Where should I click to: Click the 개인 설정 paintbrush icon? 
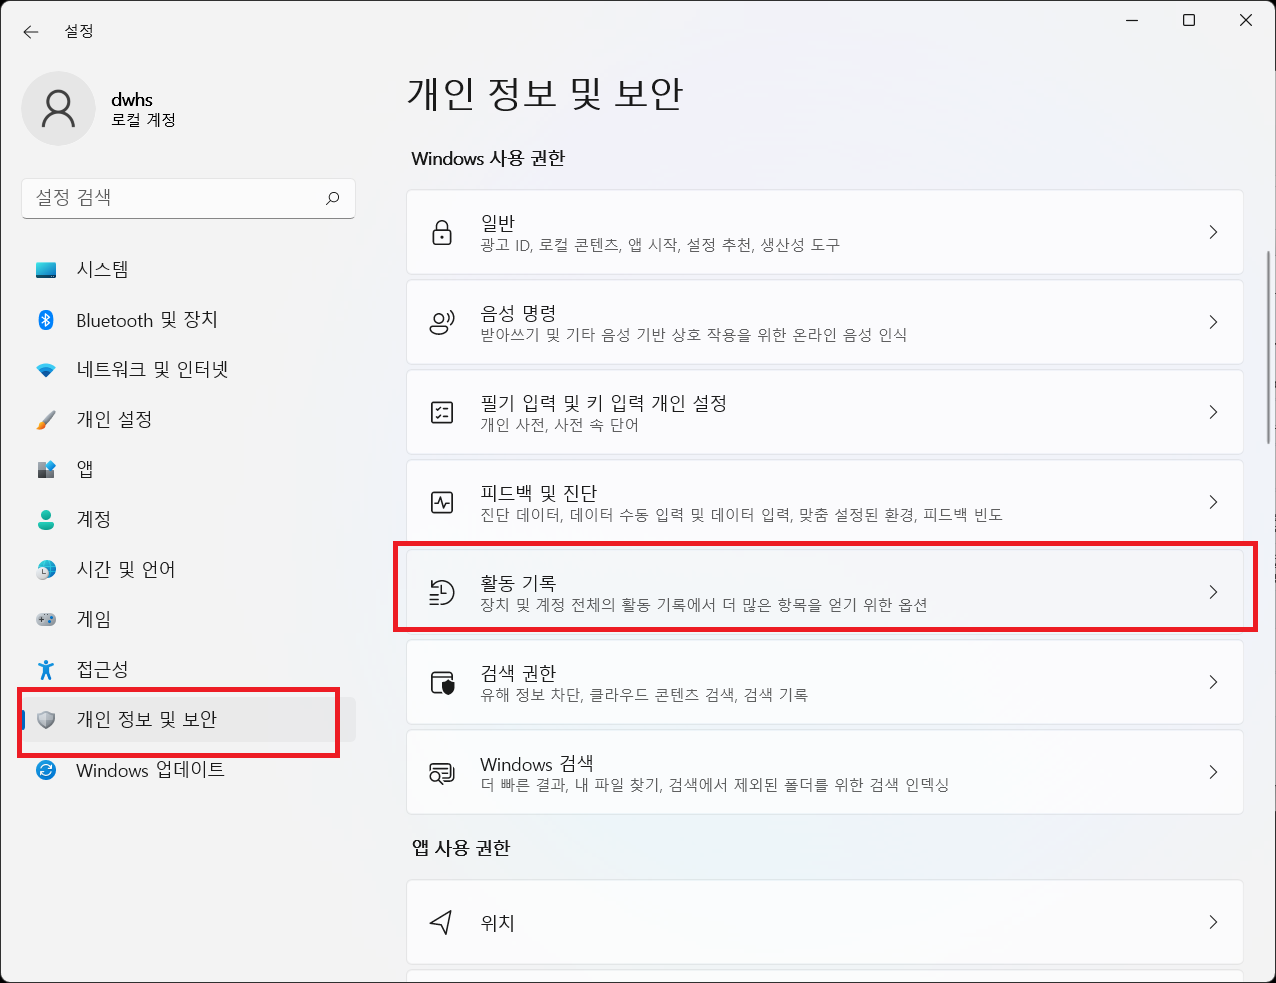(46, 420)
